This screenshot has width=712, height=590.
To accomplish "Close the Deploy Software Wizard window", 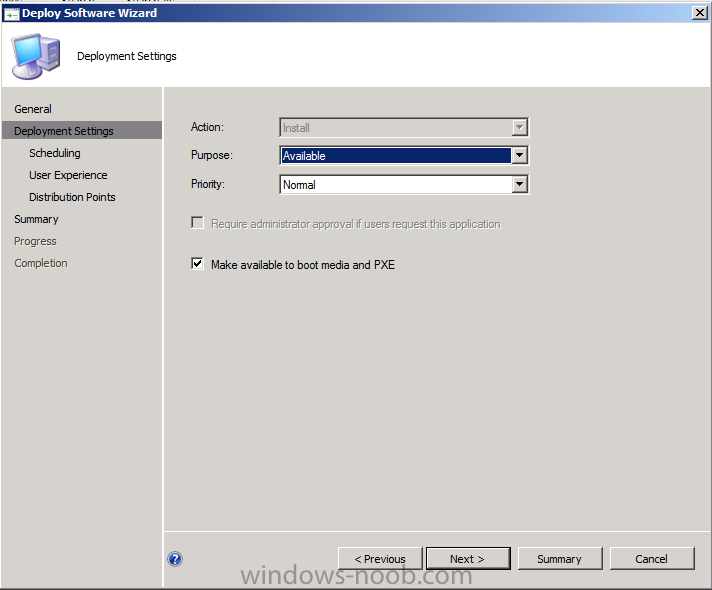I will coord(700,13).
